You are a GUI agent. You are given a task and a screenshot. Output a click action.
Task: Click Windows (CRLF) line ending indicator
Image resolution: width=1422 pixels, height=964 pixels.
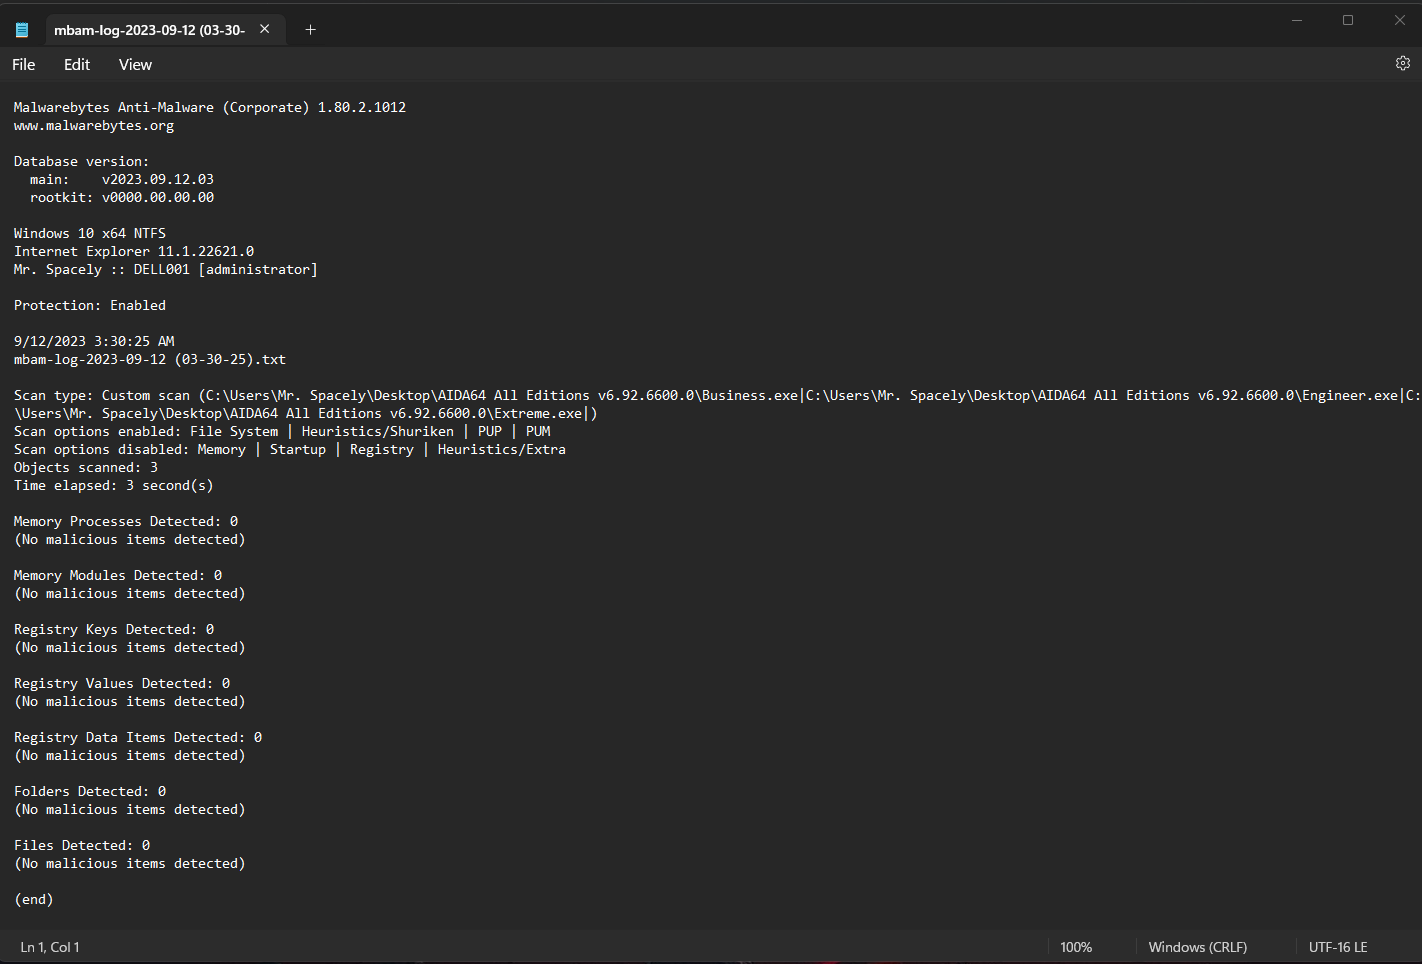[x=1198, y=947]
